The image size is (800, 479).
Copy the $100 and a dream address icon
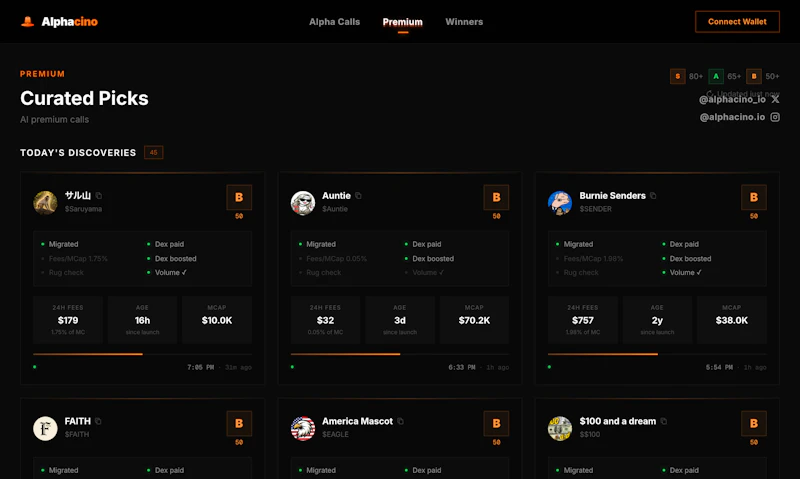664,421
